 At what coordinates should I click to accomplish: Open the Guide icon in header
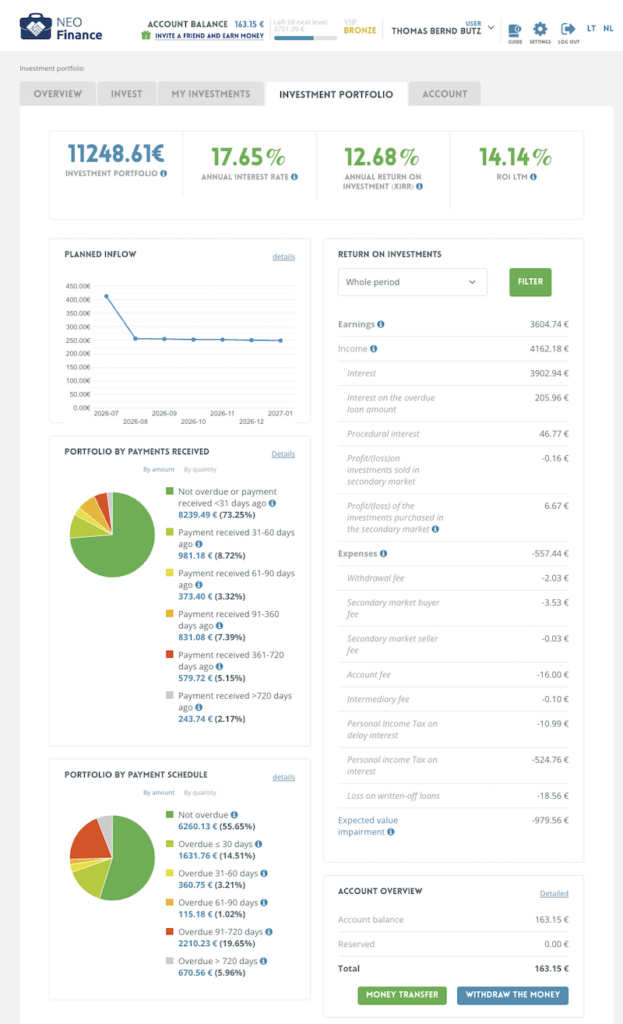tap(515, 32)
